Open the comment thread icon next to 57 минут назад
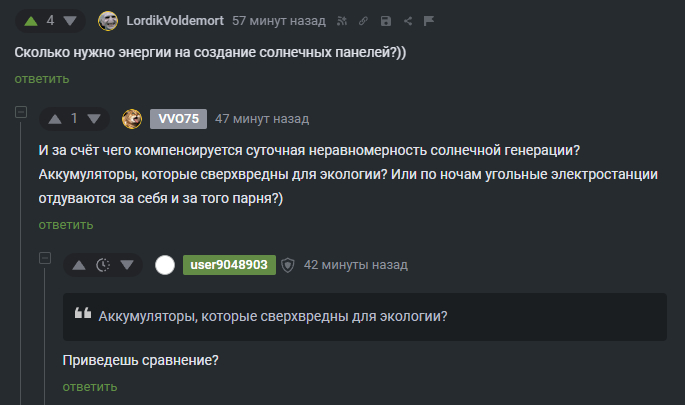The width and height of the screenshot is (685, 405). [342, 21]
